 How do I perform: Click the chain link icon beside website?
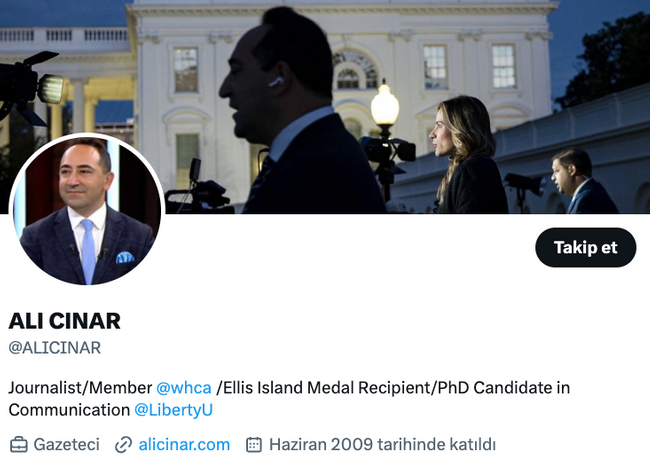(123, 445)
